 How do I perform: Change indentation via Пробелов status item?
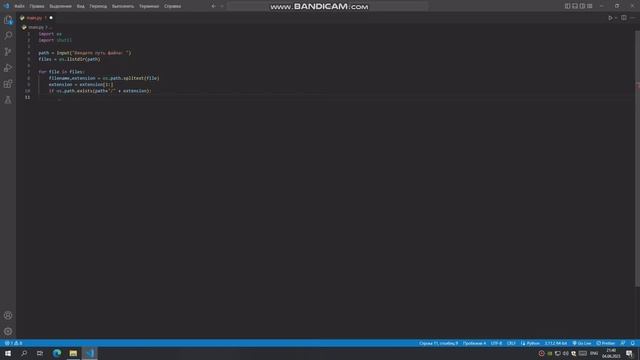point(474,343)
